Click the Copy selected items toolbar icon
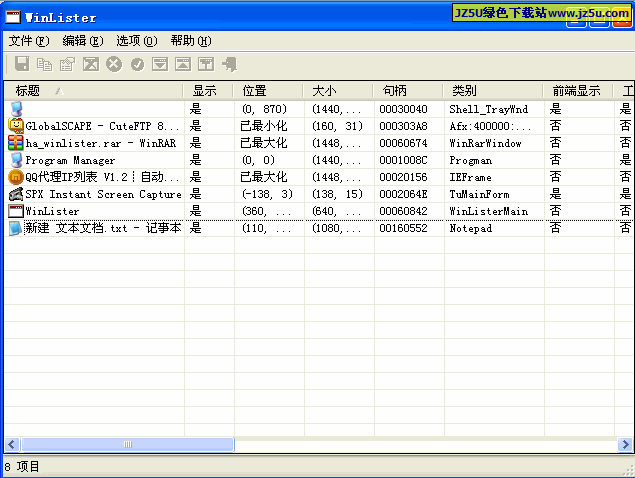Screen dimensions: 635x478 tap(45, 64)
